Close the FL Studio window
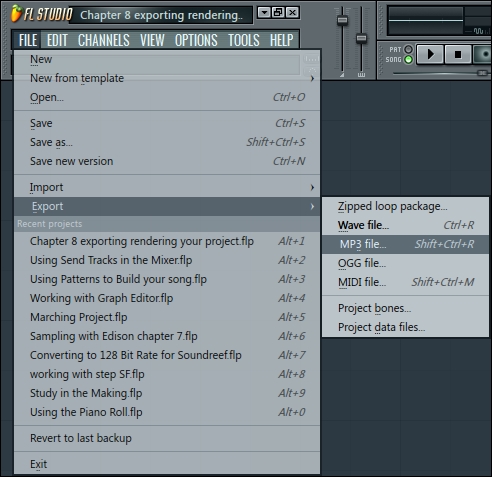 (292, 13)
